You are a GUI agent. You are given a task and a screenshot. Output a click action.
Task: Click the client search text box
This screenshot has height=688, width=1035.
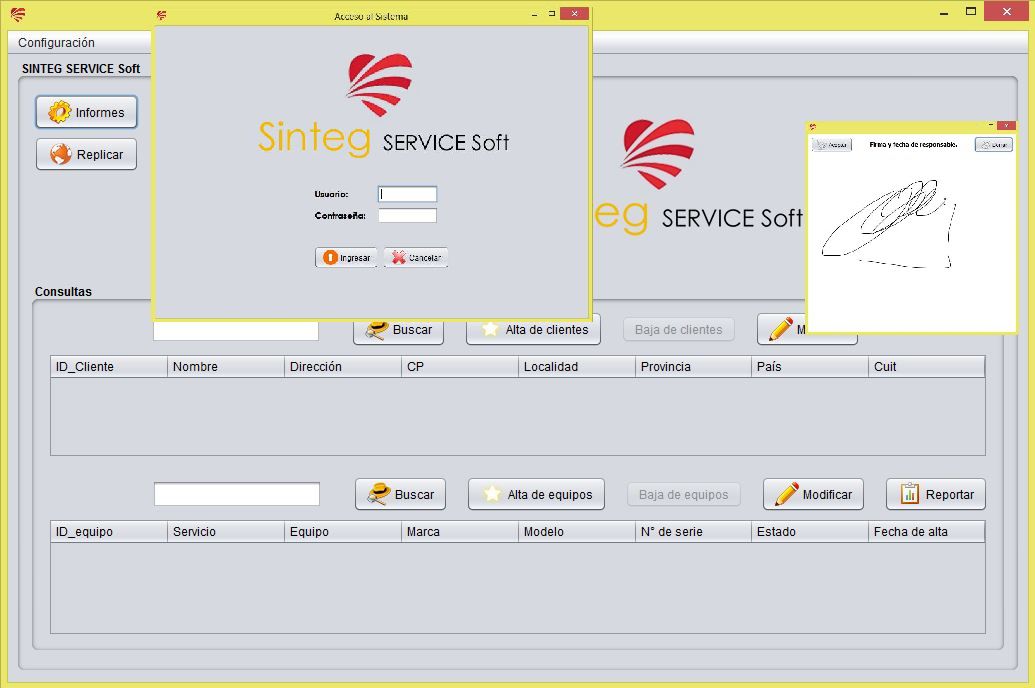pyautogui.click(x=236, y=331)
